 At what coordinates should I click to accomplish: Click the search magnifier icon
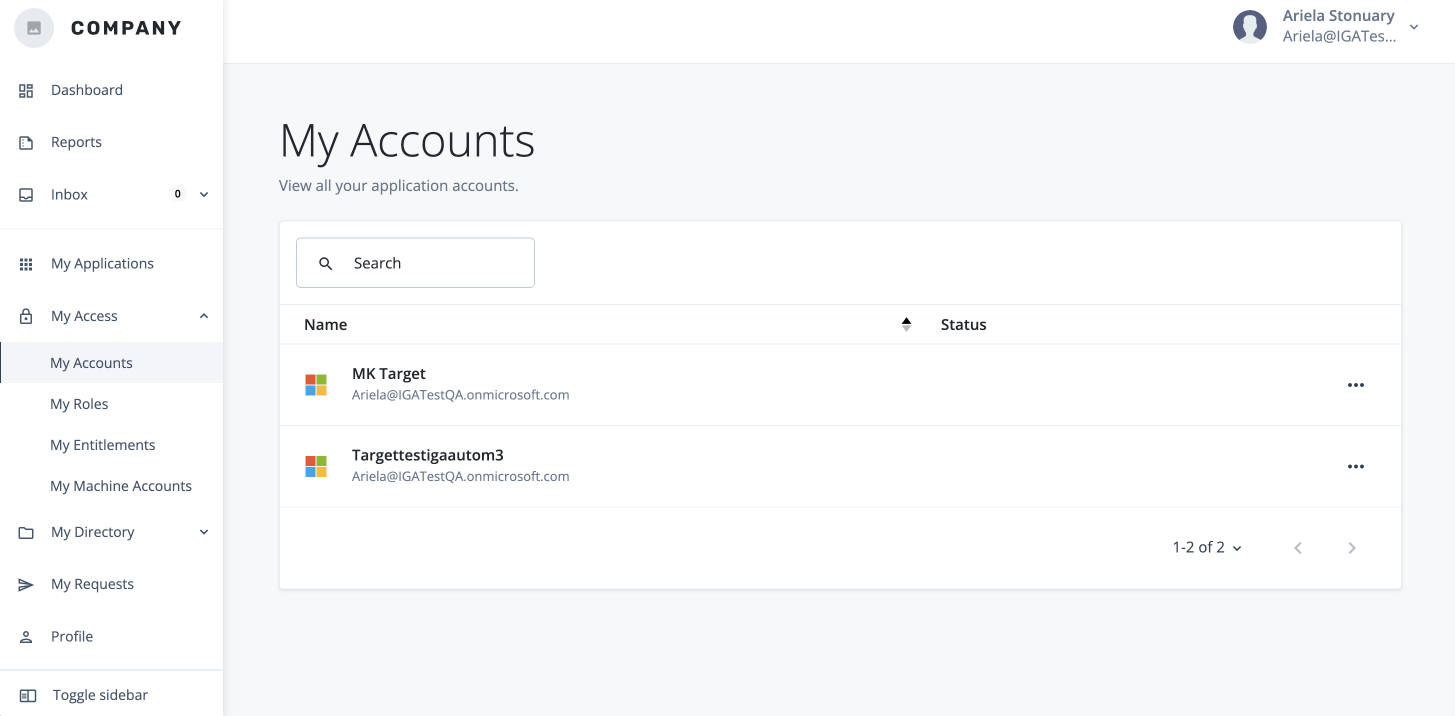pos(325,262)
